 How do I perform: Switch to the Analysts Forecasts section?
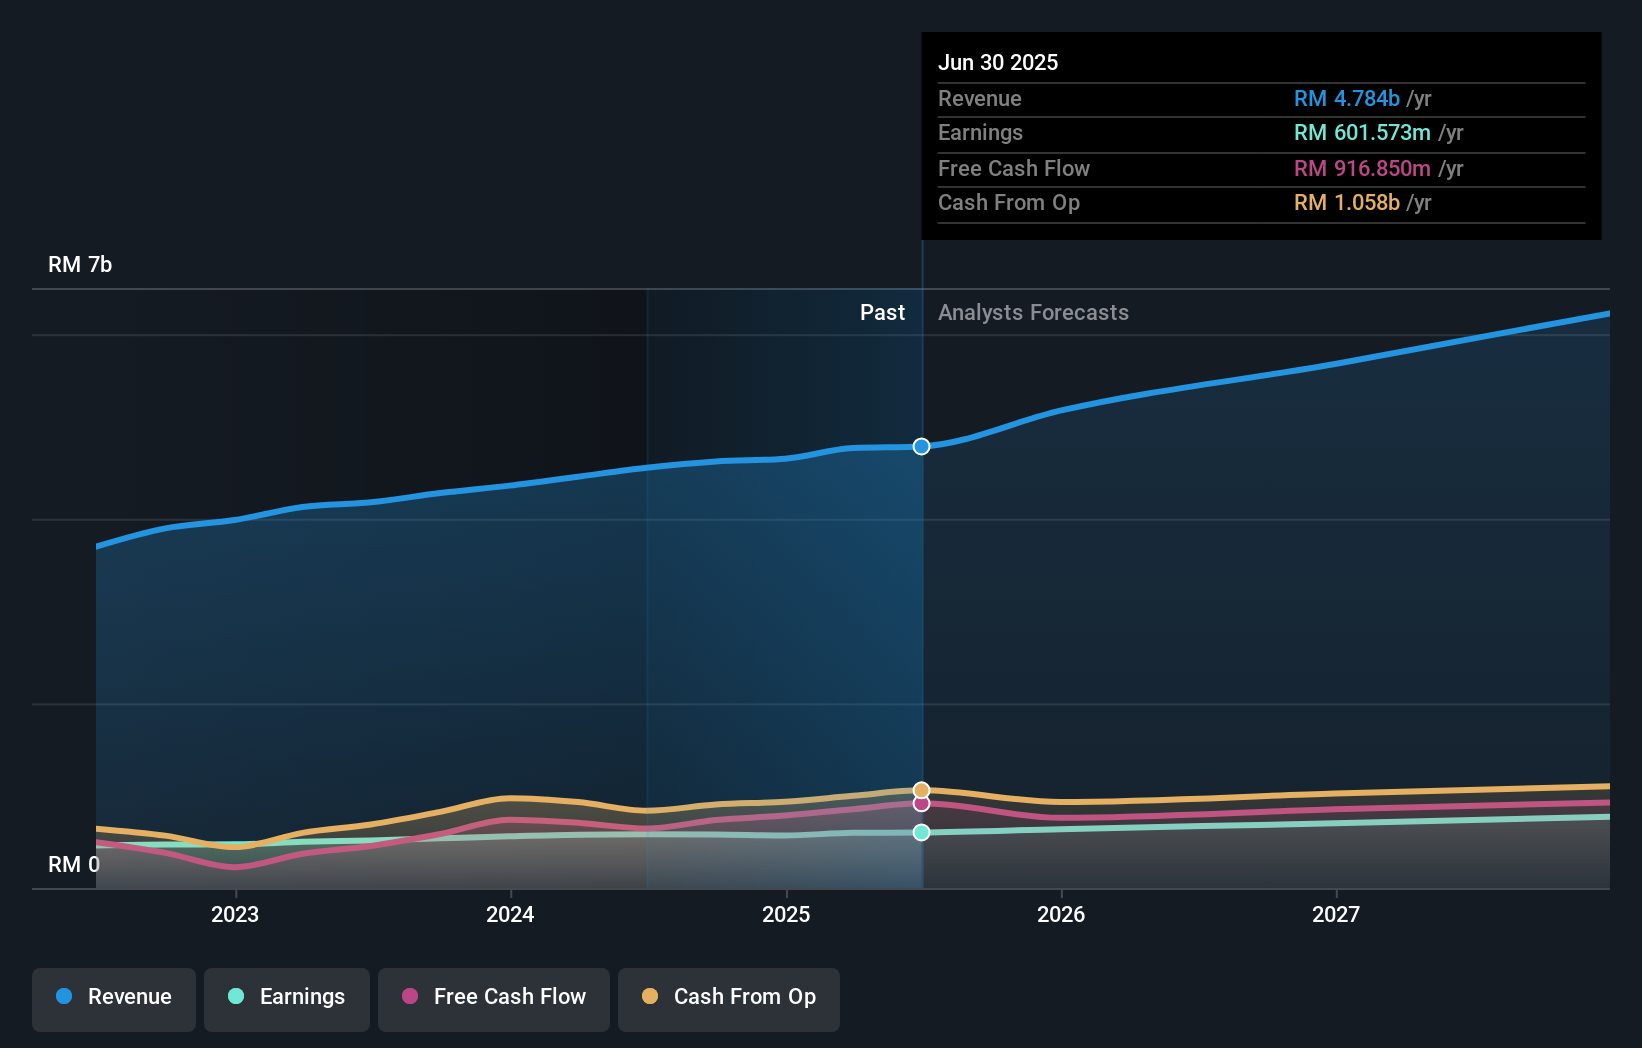click(x=1033, y=312)
